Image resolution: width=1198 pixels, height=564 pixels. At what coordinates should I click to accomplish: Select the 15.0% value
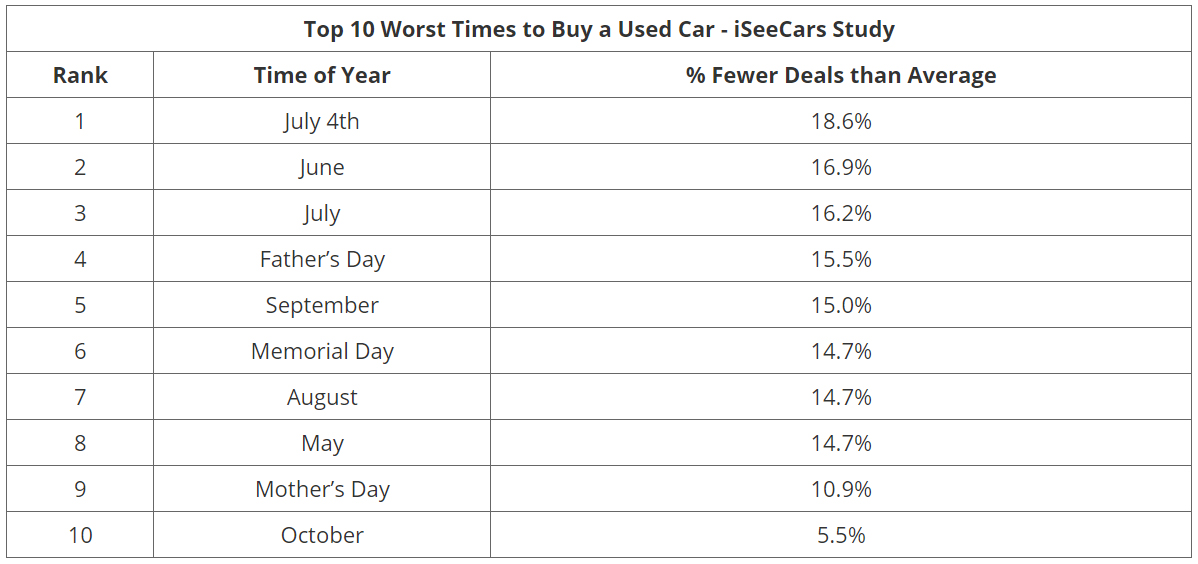click(x=841, y=305)
